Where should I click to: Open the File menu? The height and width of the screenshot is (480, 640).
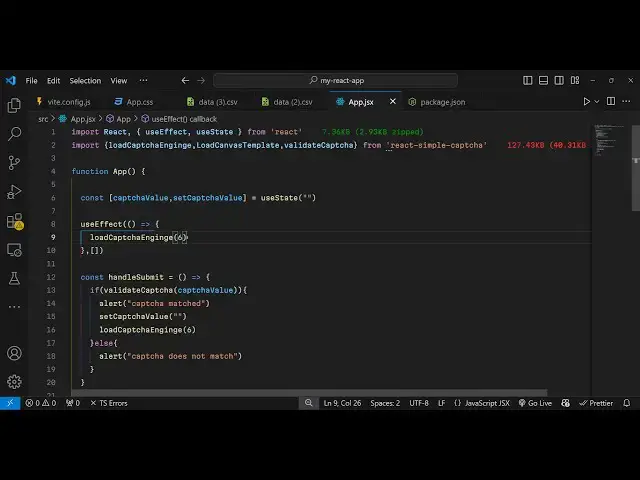(31, 81)
